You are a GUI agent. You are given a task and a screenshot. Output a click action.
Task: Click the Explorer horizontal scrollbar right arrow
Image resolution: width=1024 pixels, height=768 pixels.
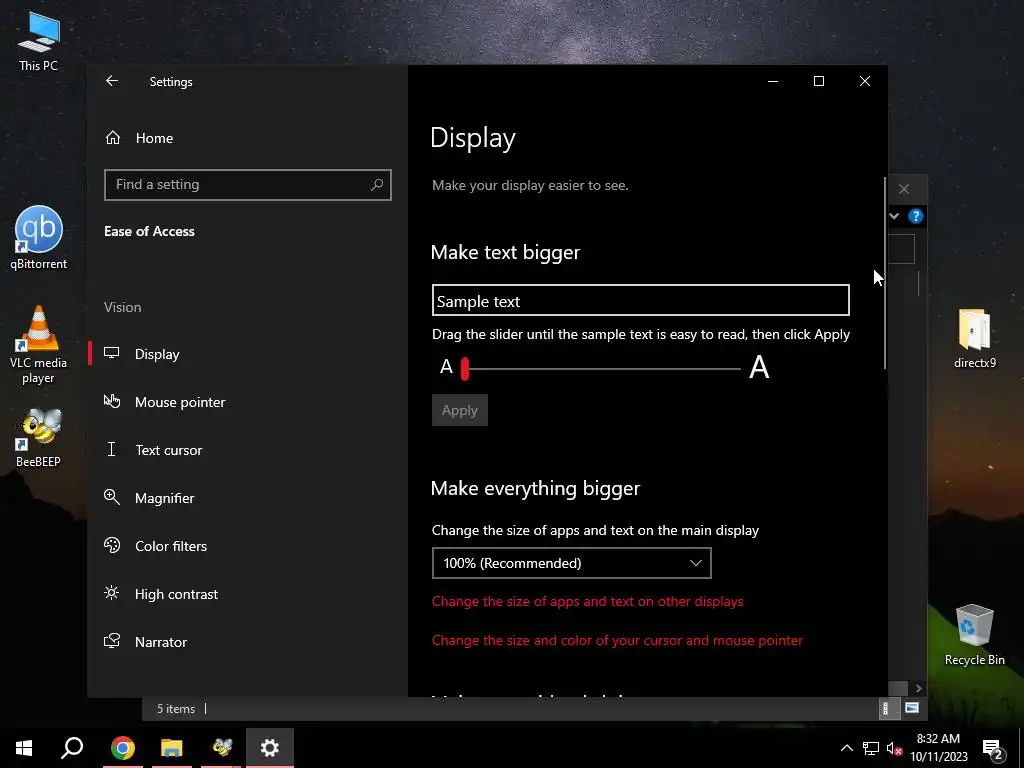pyautogui.click(x=919, y=688)
